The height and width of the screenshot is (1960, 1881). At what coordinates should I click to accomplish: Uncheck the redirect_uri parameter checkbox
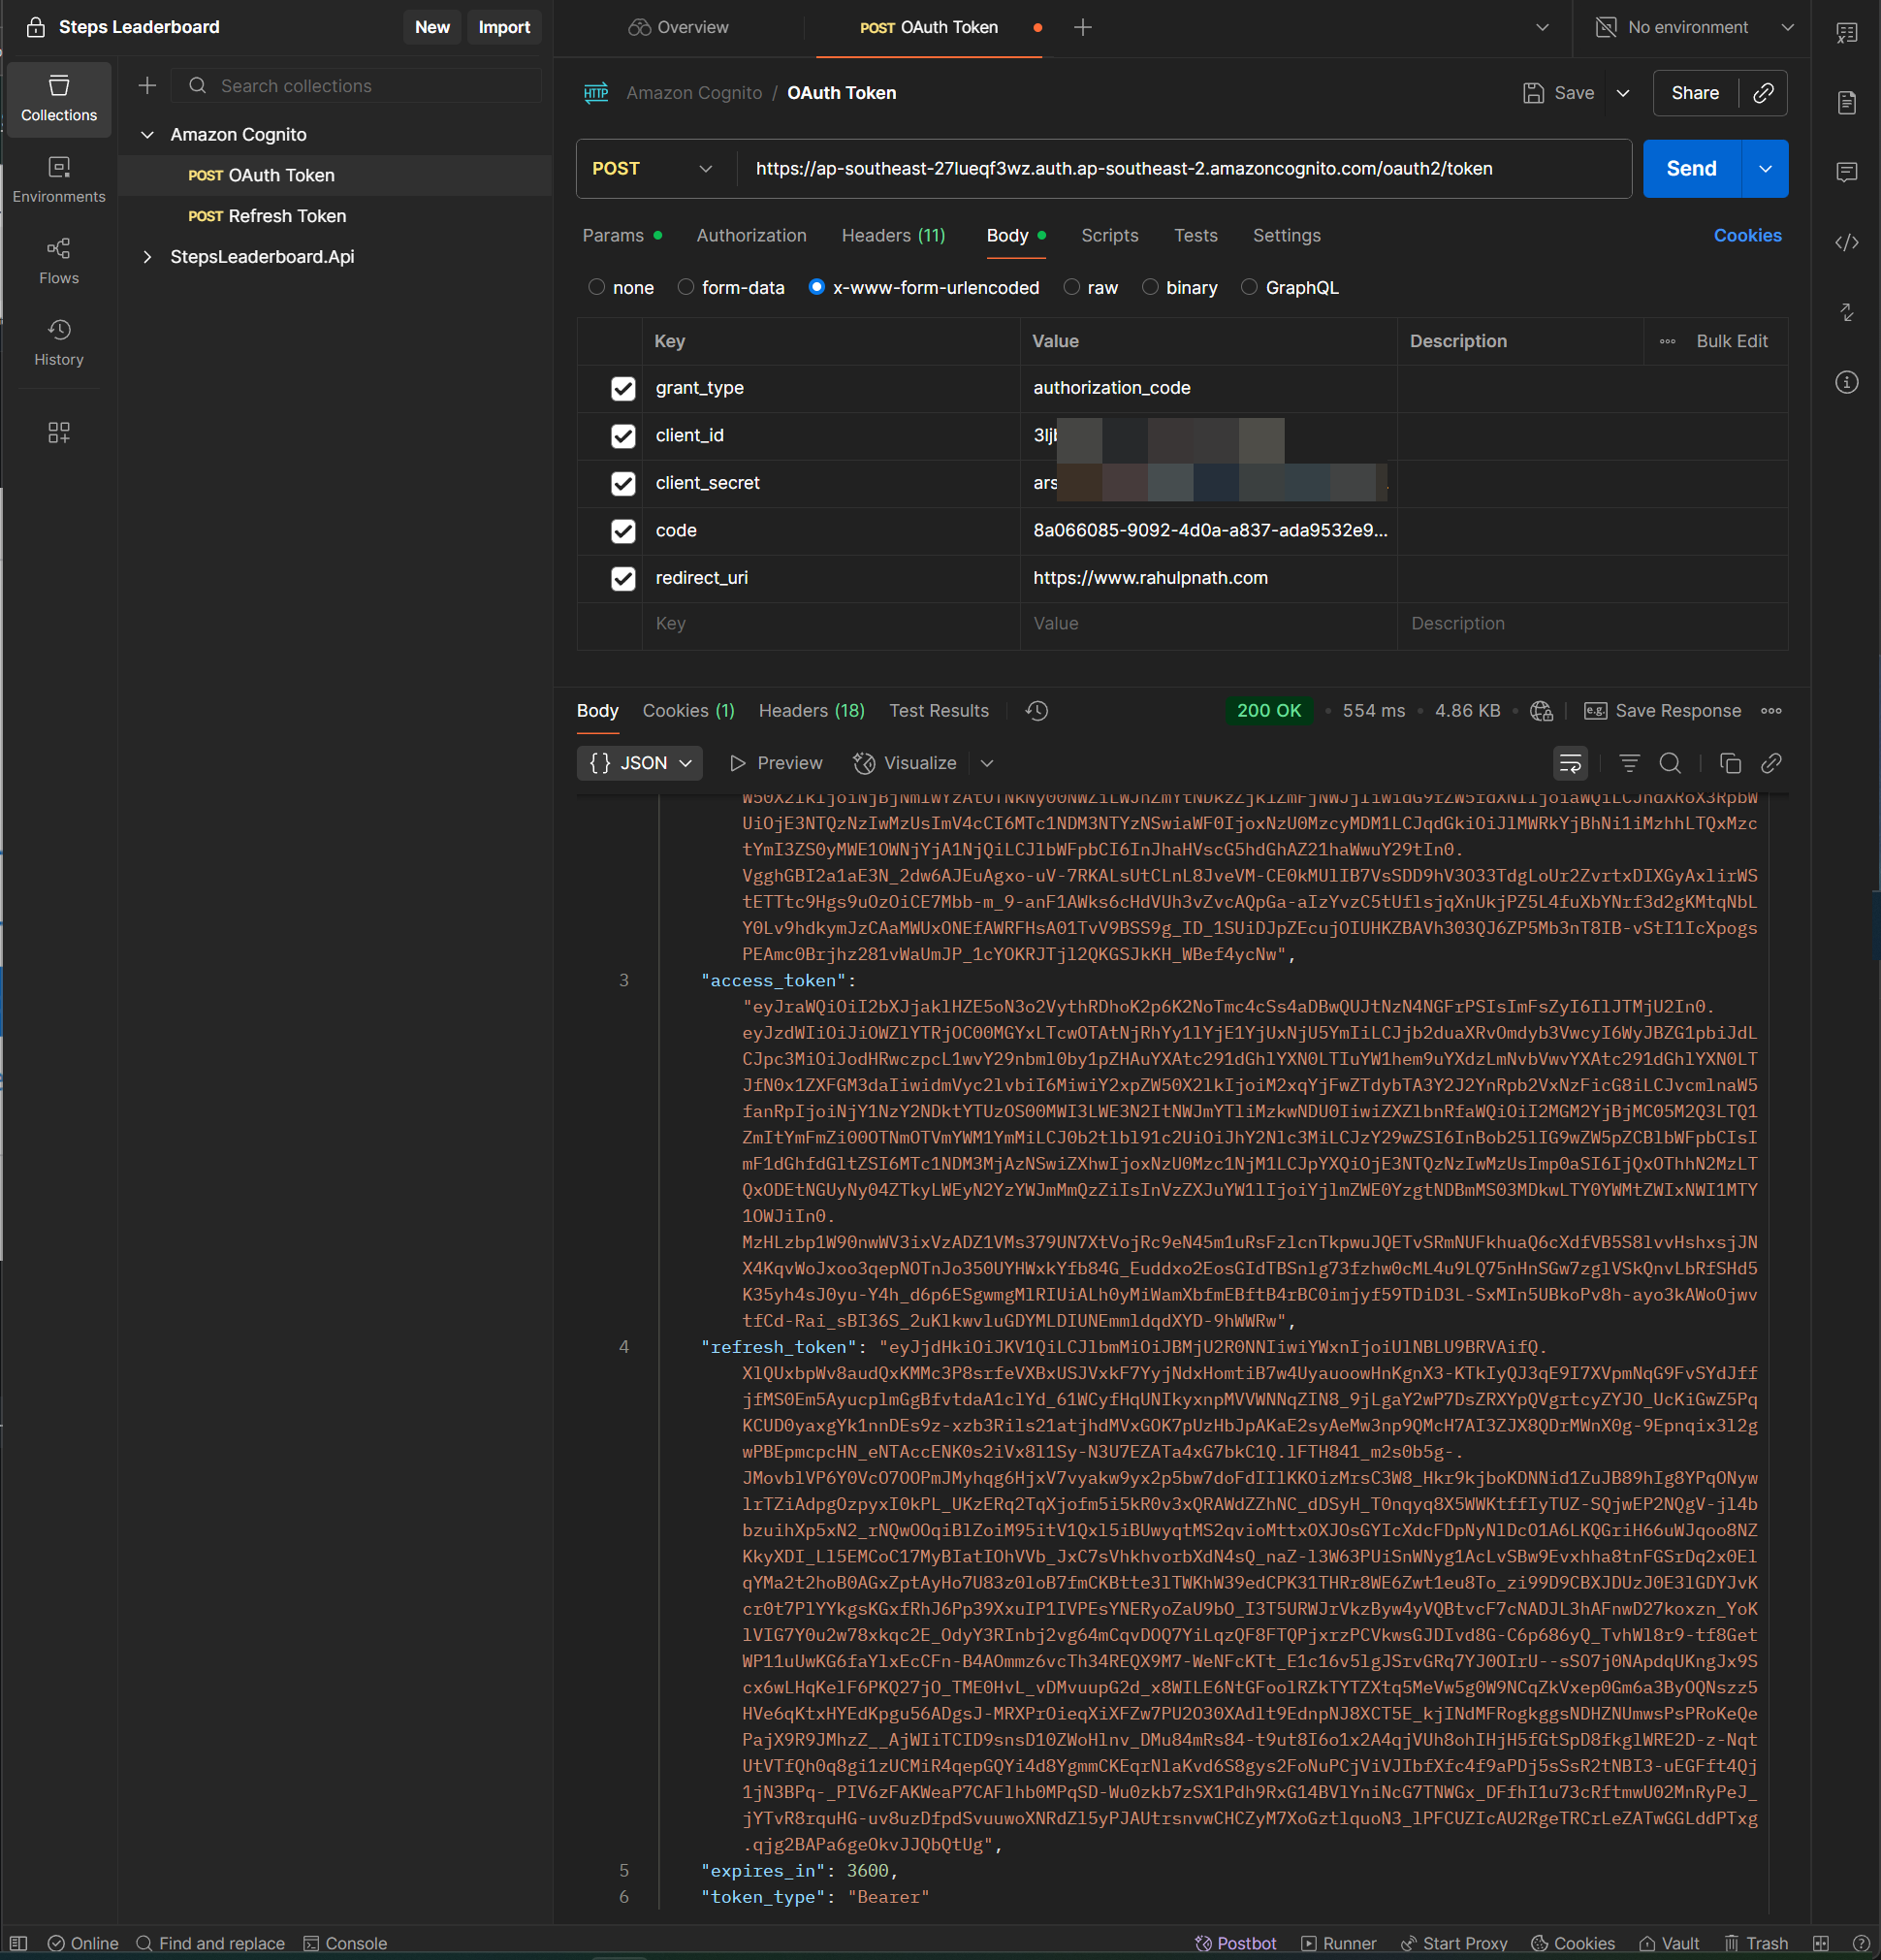(622, 578)
